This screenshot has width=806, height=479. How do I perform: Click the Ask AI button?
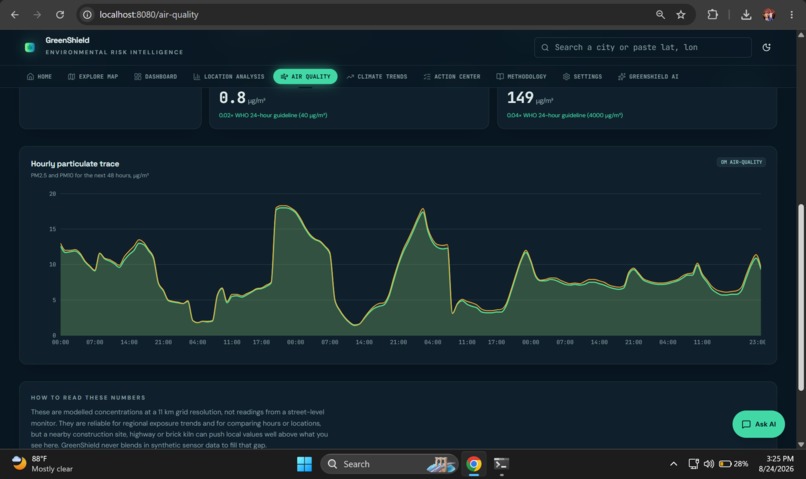click(758, 424)
